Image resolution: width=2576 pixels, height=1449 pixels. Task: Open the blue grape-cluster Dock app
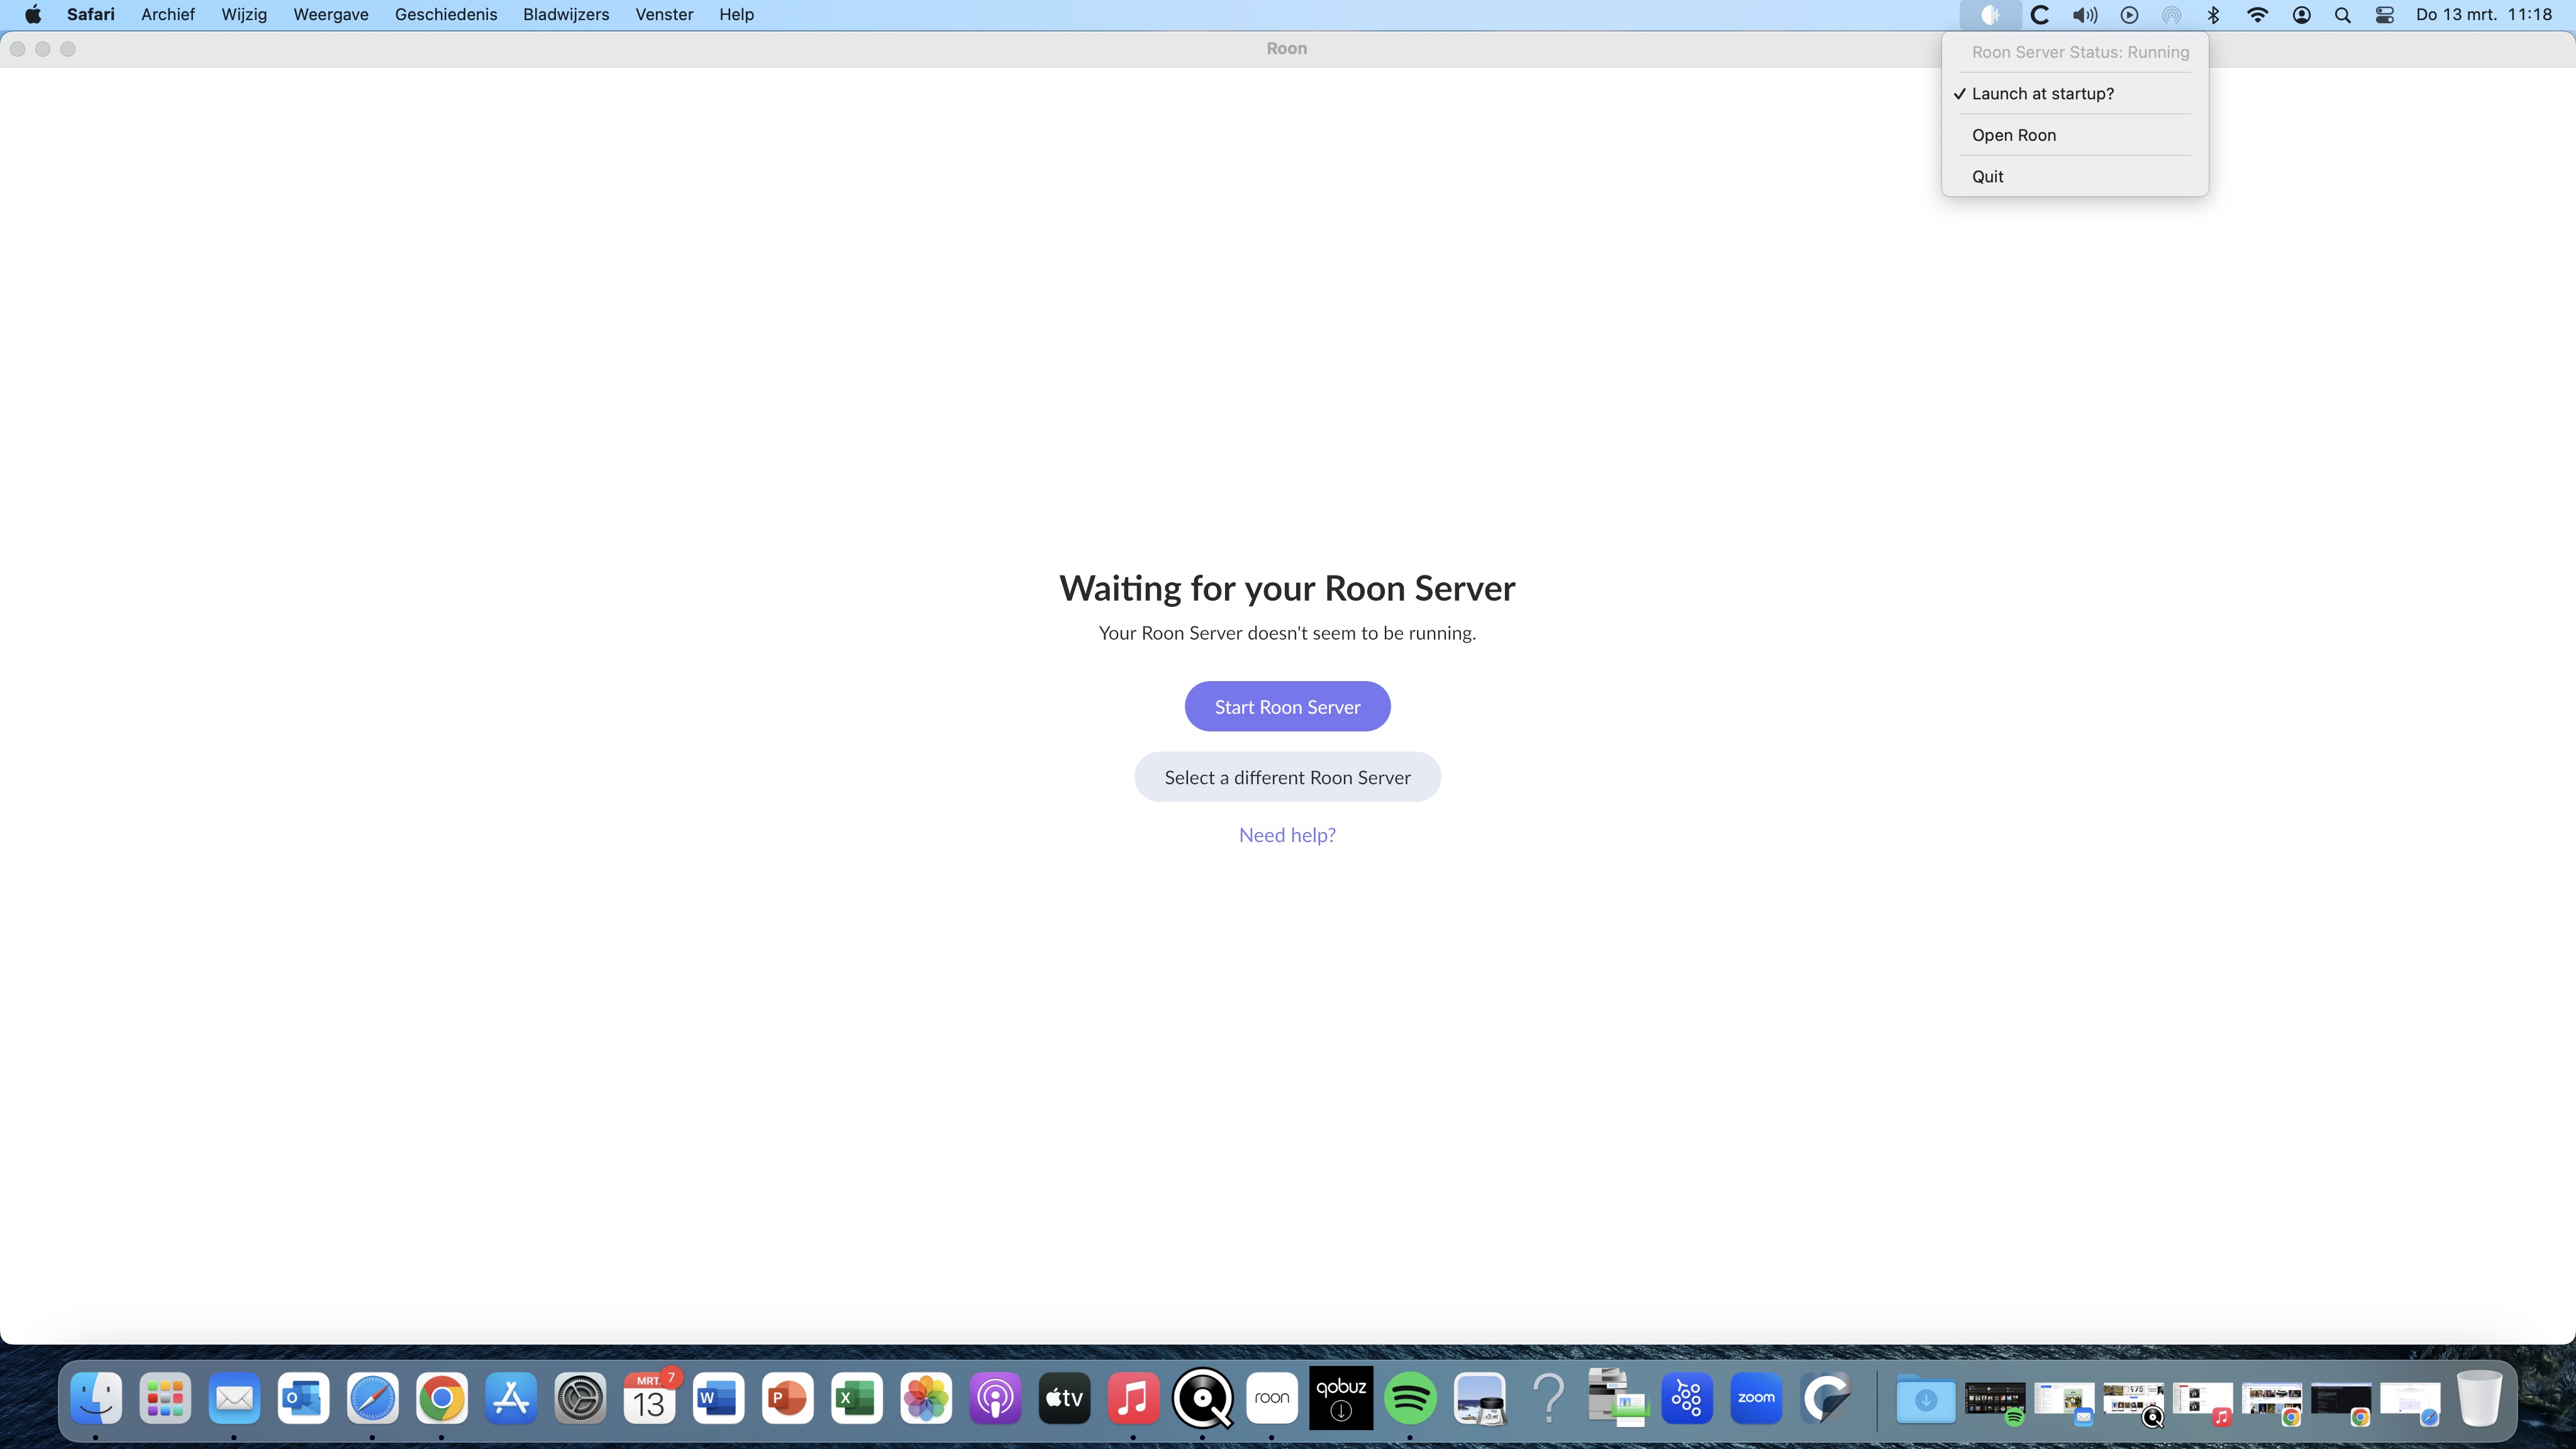1687,1397
